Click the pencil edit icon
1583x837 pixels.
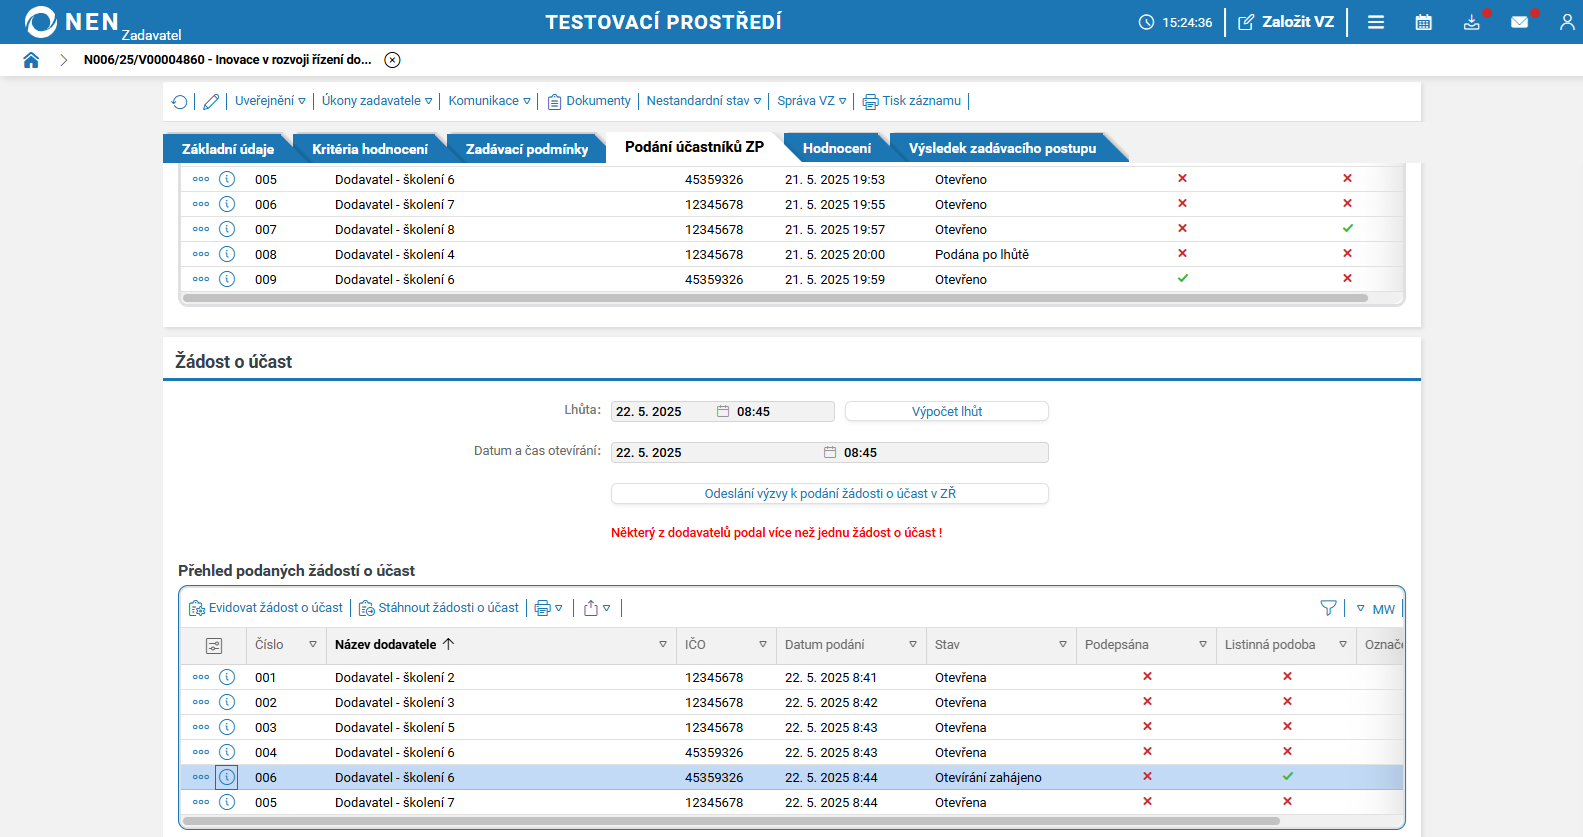(211, 102)
